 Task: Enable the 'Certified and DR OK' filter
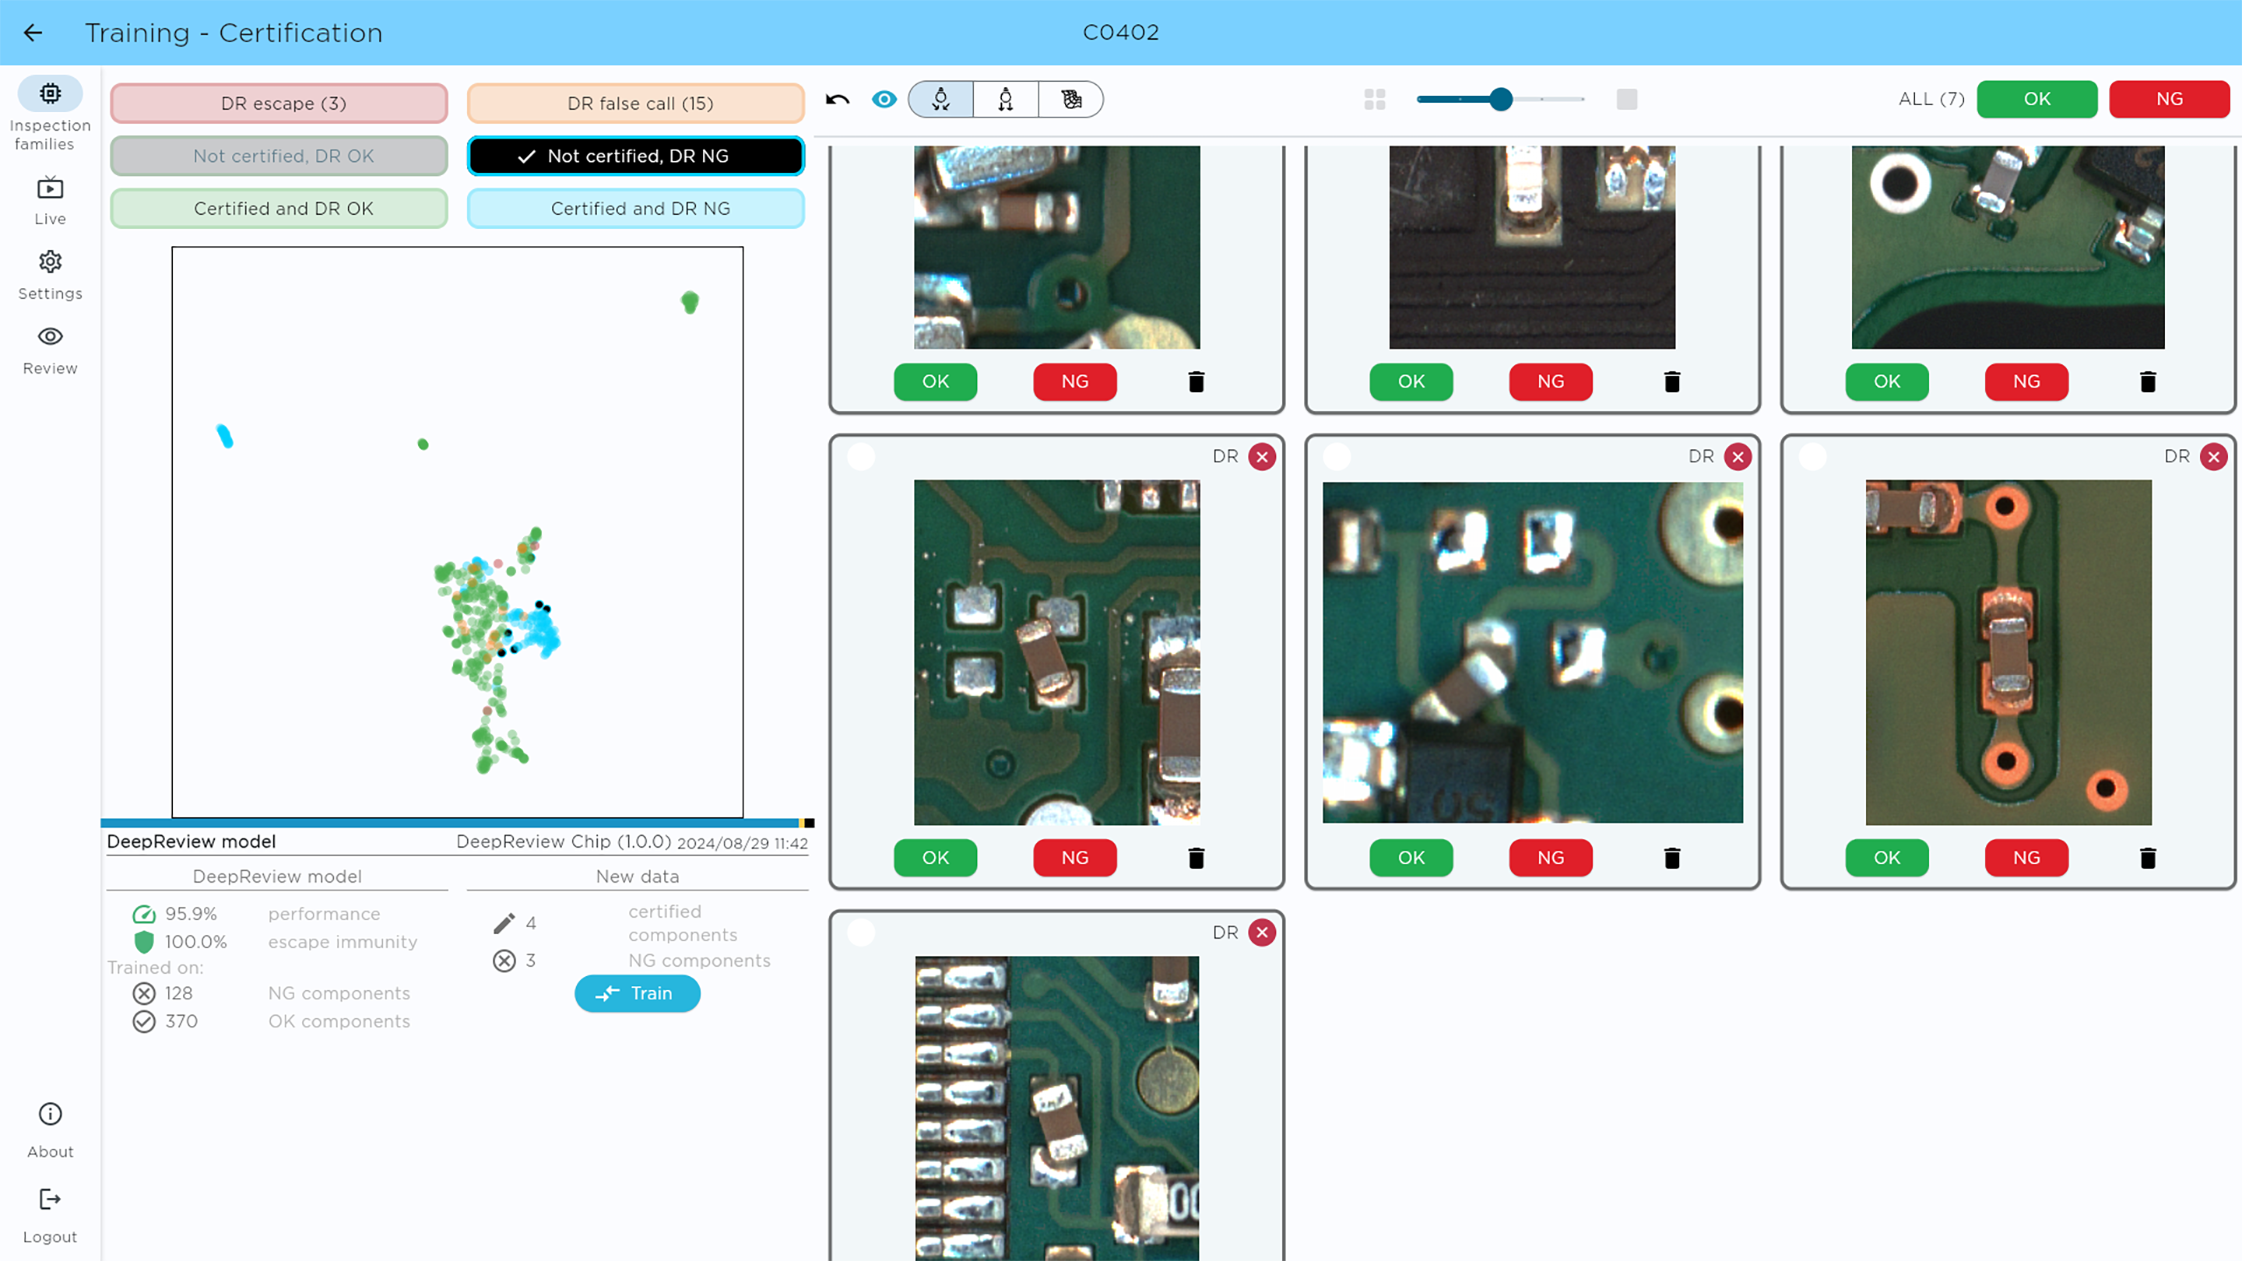(278, 208)
